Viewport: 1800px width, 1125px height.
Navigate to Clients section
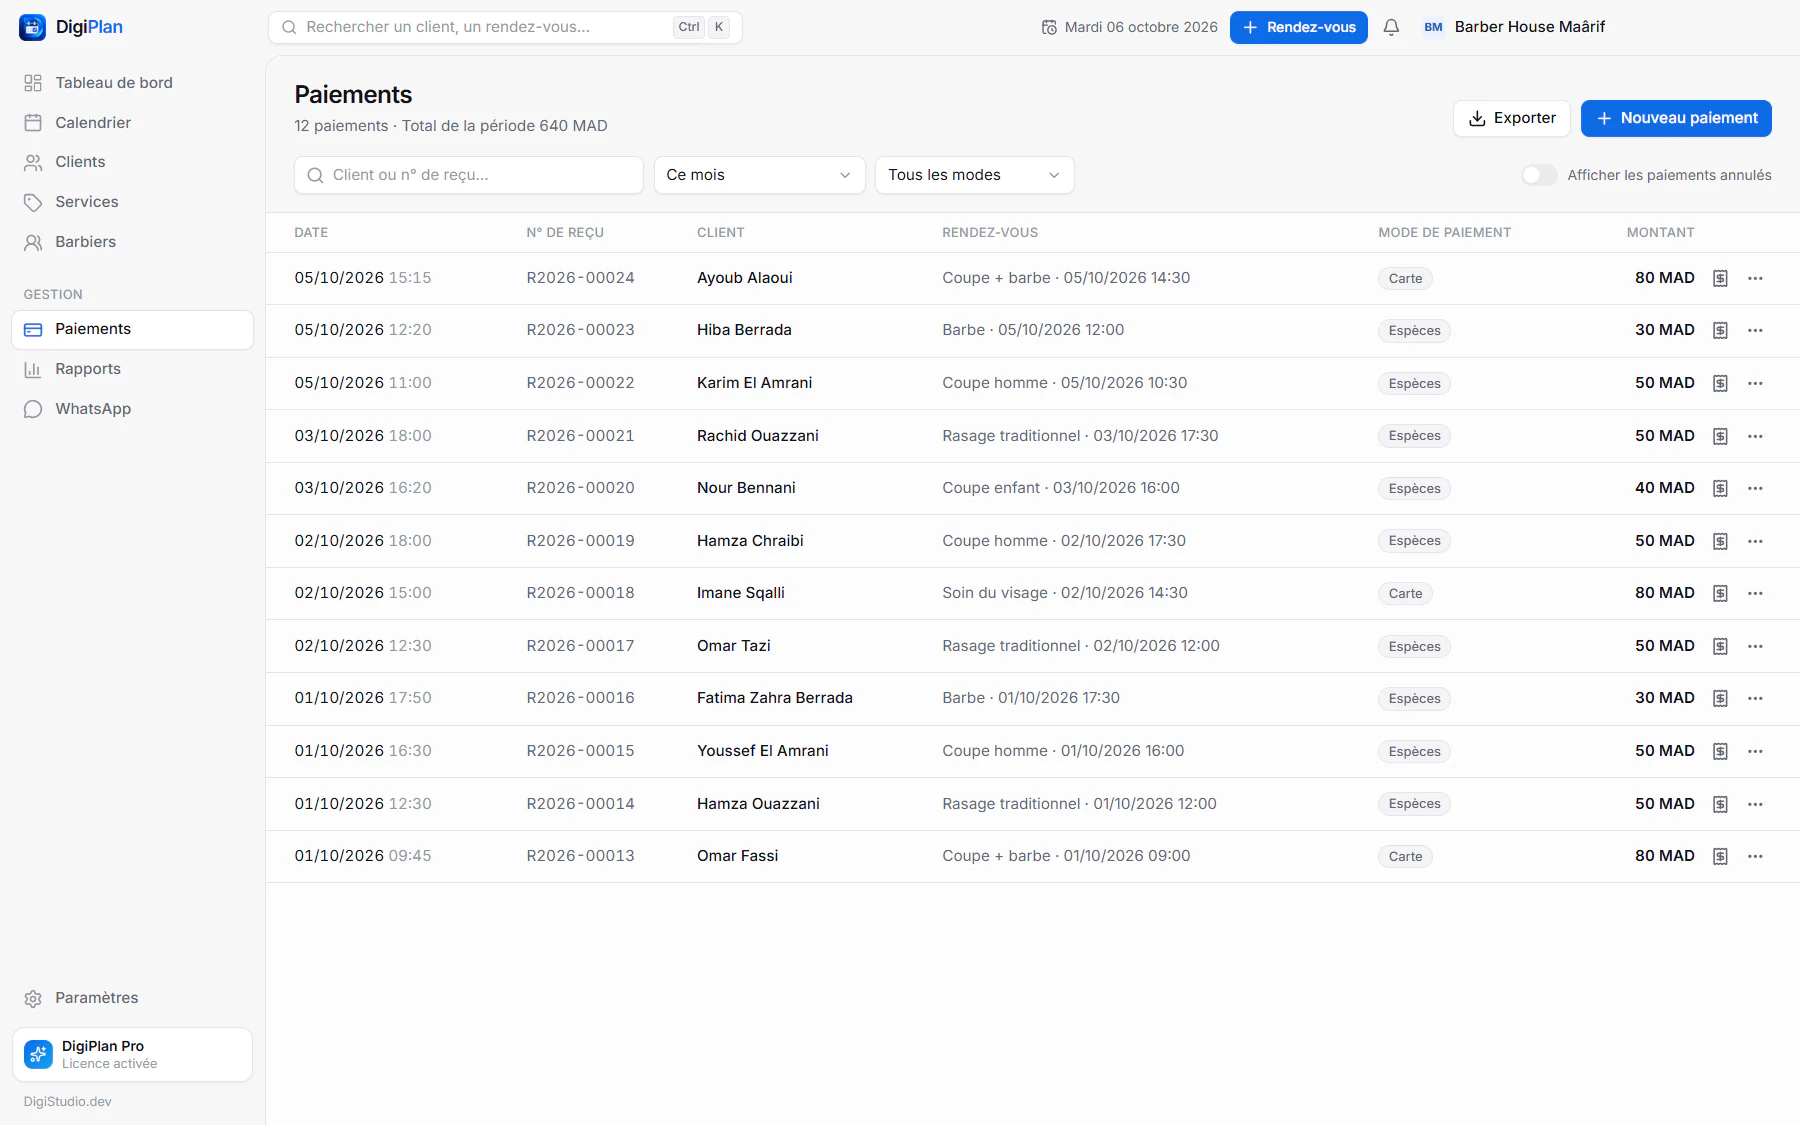pyautogui.click(x=132, y=162)
